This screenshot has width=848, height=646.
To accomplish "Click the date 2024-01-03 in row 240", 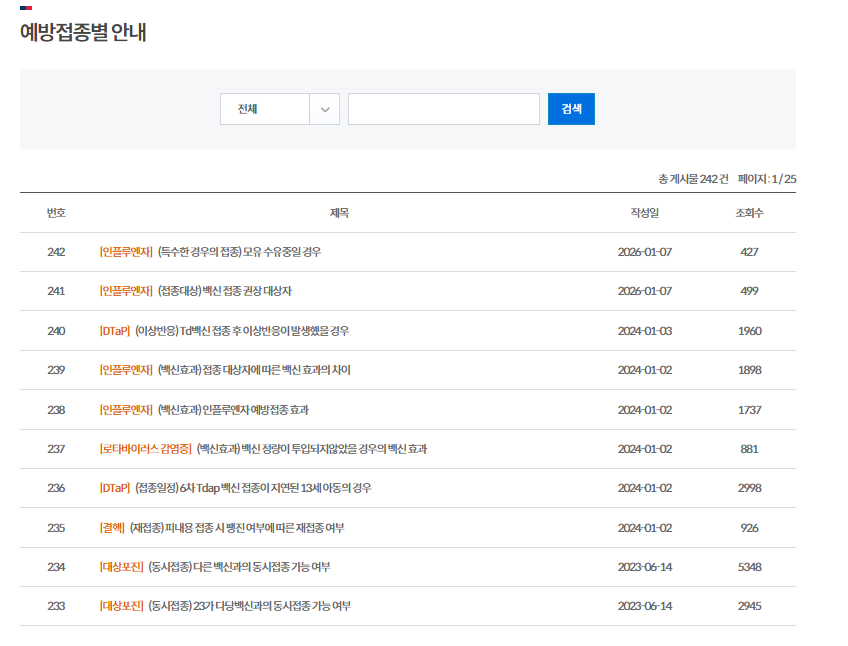I will [x=645, y=331].
